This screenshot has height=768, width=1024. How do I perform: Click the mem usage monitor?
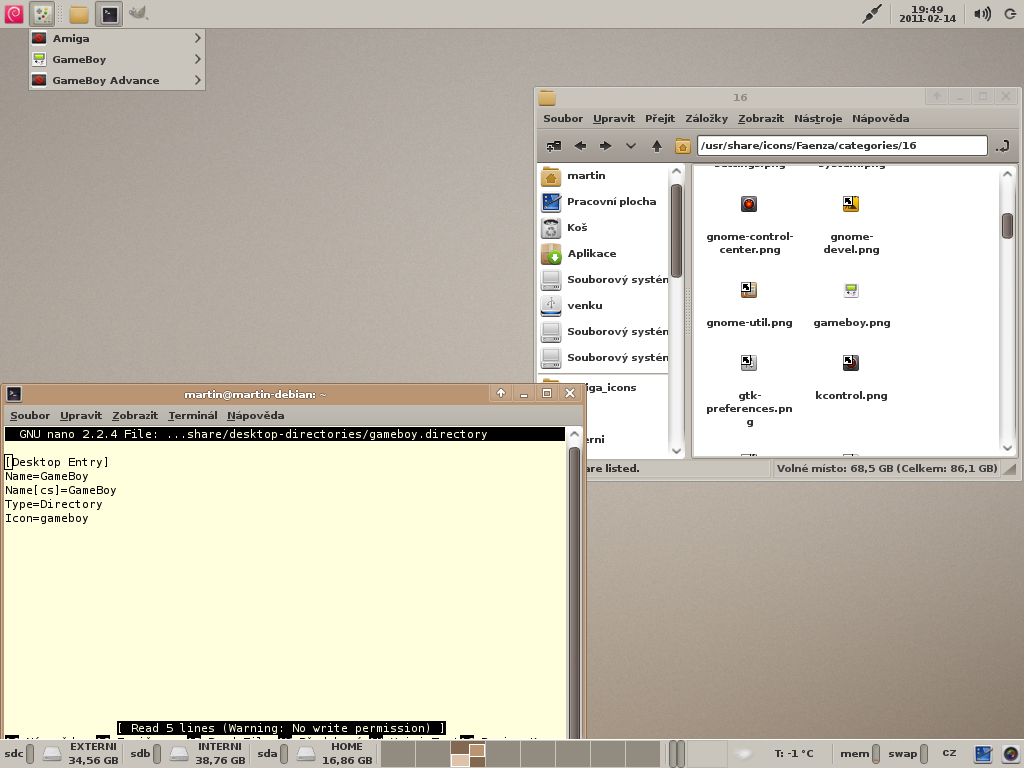click(x=861, y=754)
